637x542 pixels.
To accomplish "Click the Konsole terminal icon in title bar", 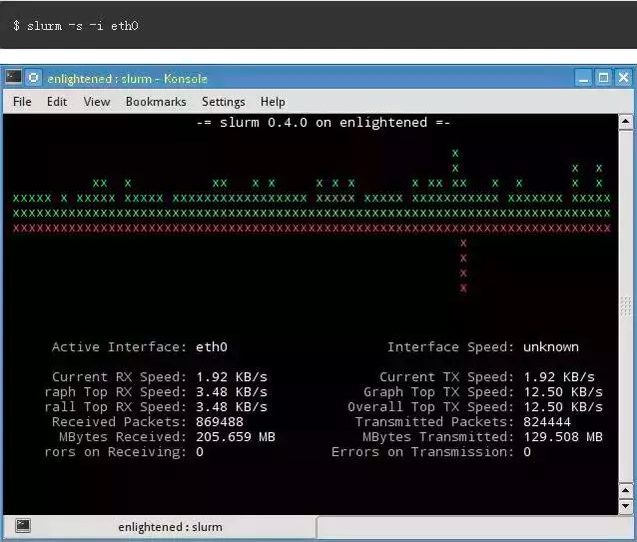I will pyautogui.click(x=13, y=77).
